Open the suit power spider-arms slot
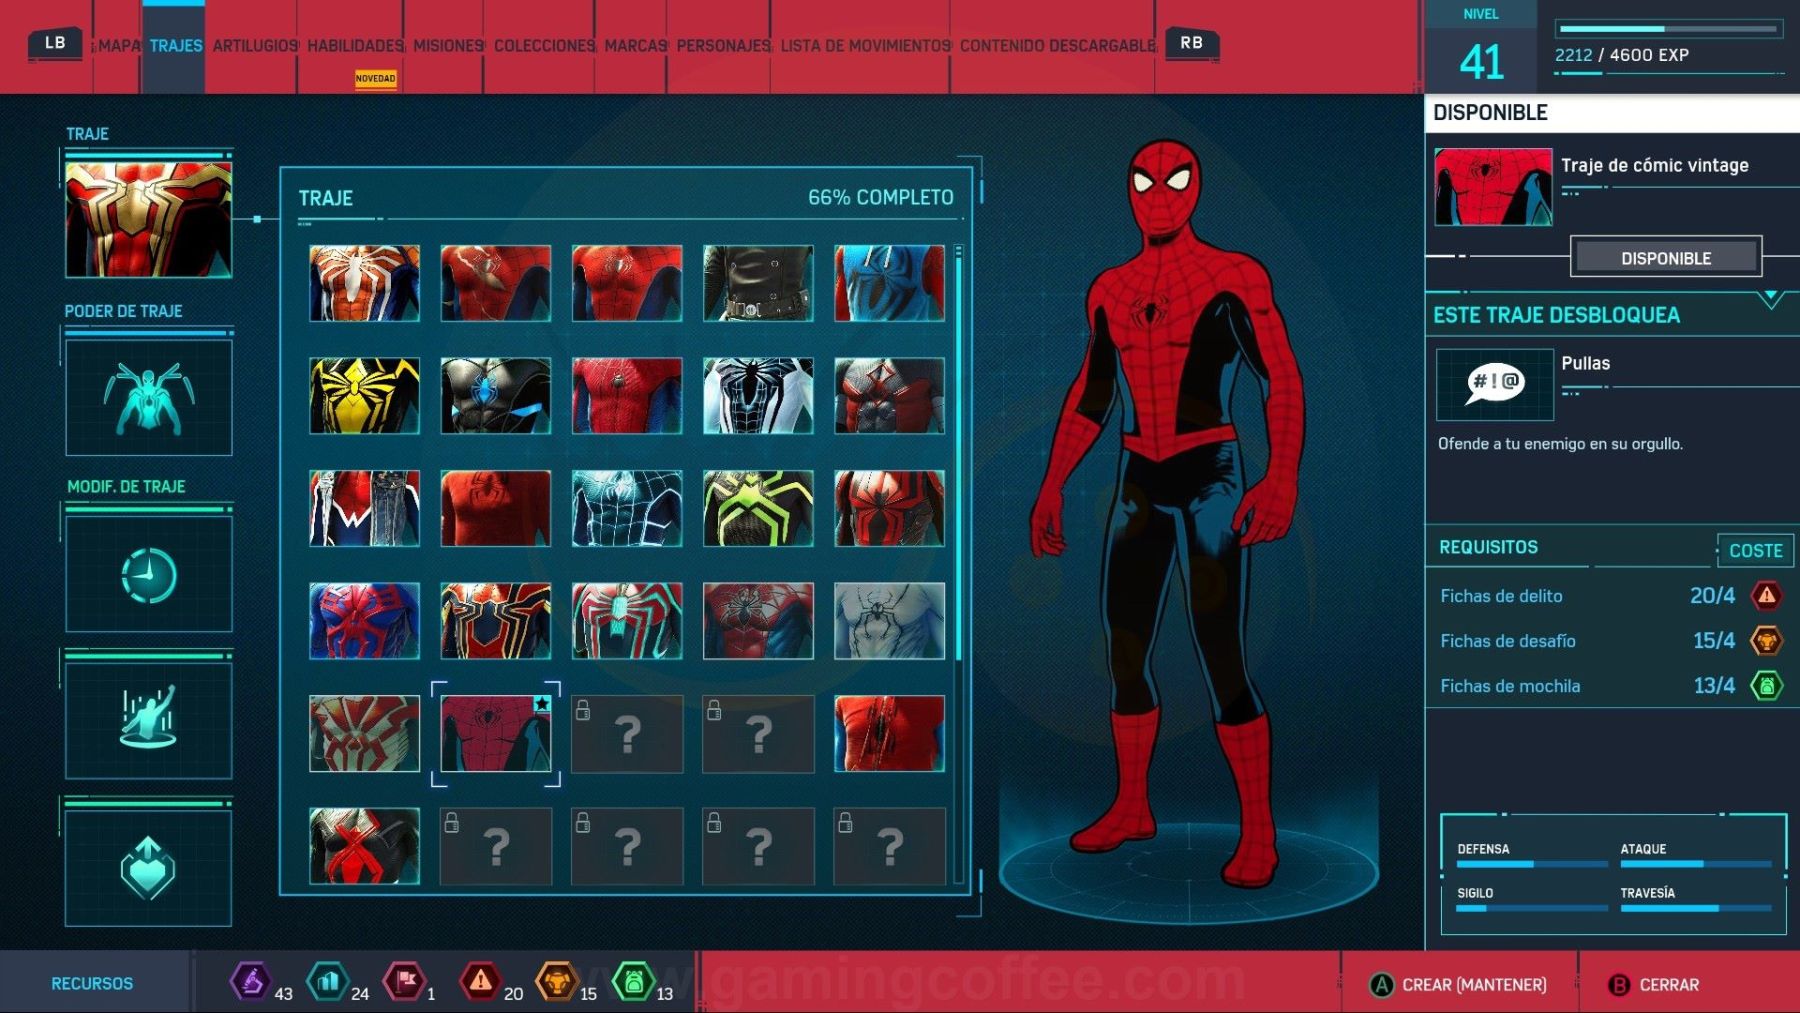 click(x=148, y=397)
